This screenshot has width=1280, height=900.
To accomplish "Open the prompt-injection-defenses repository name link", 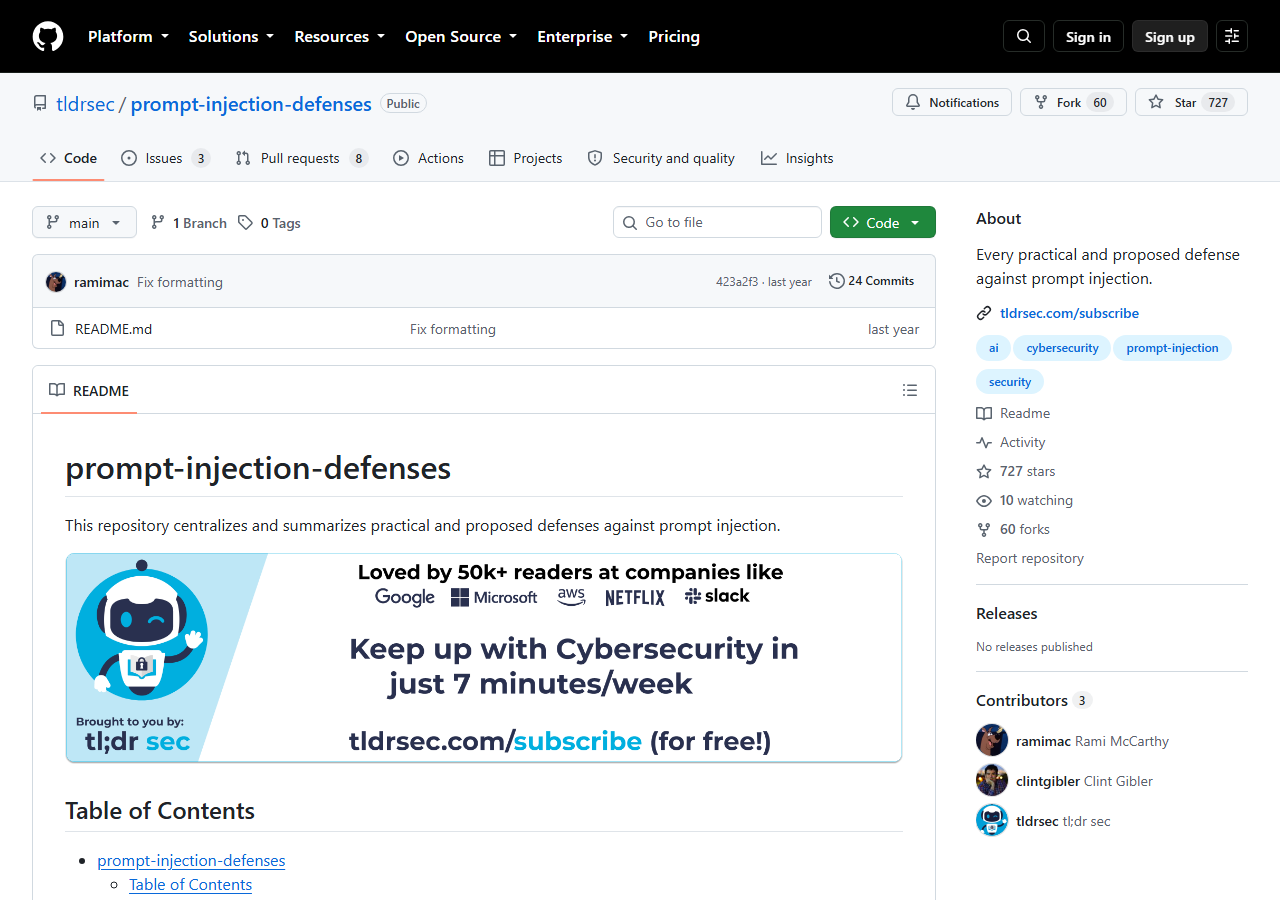I will 251,104.
